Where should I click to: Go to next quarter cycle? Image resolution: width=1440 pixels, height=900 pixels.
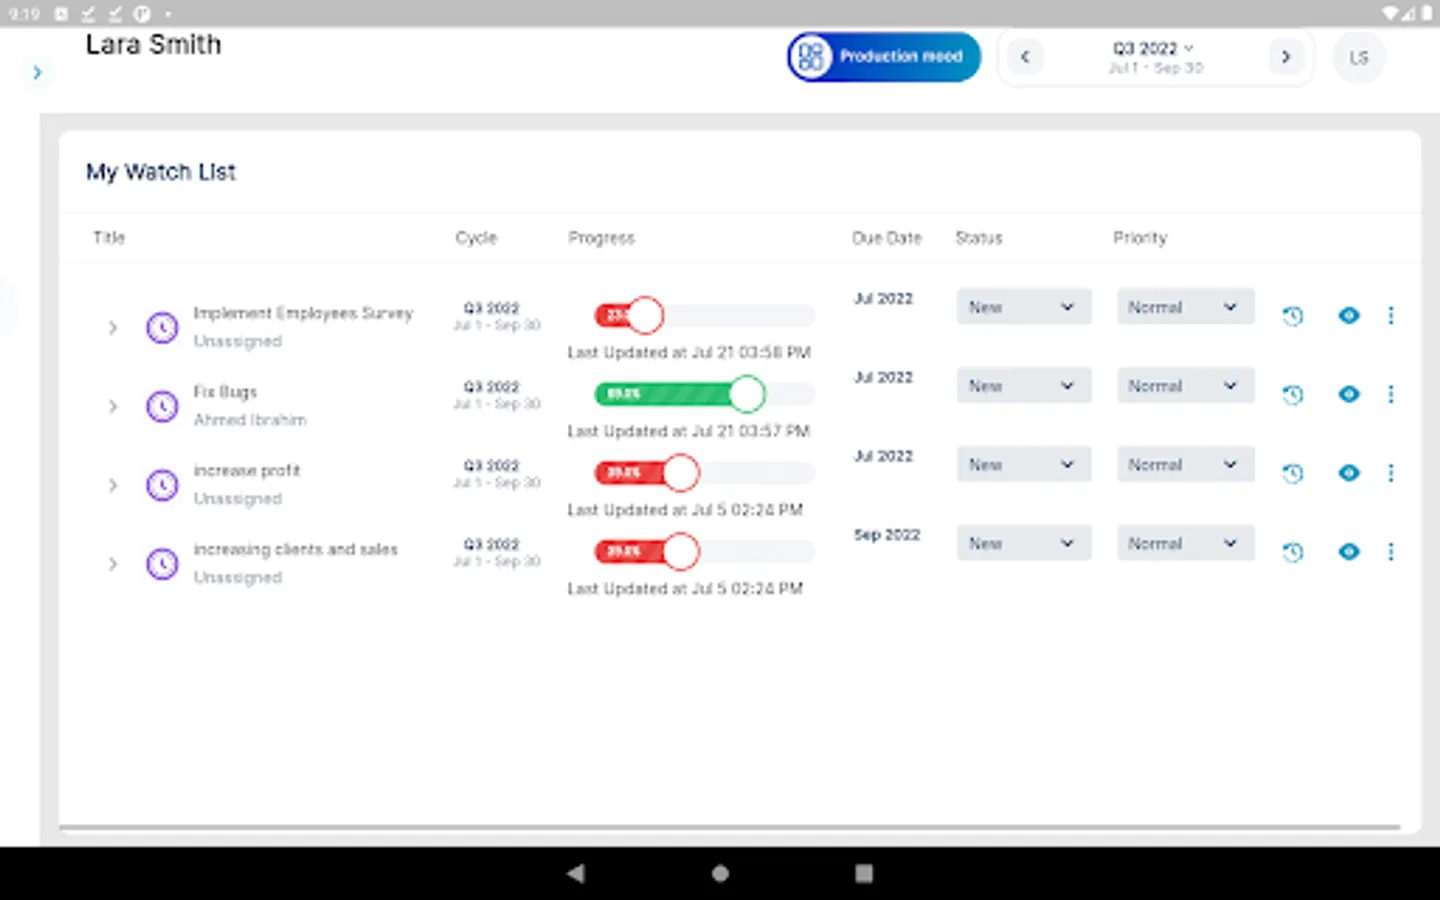click(1286, 57)
